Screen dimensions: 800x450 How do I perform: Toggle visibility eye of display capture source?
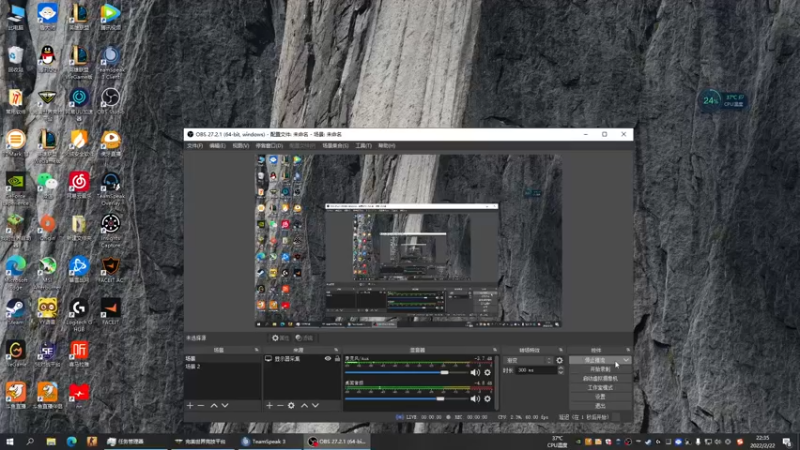tap(327, 358)
